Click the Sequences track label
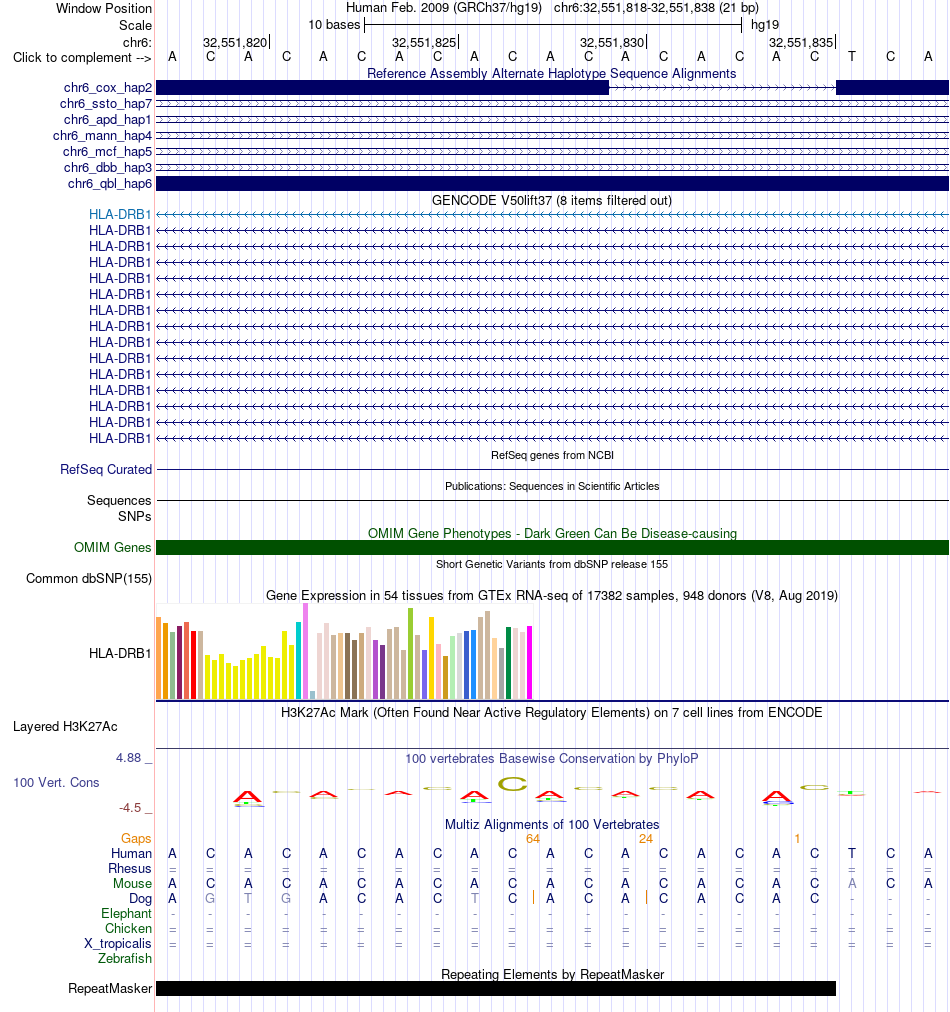The width and height of the screenshot is (950, 1012). (119, 501)
